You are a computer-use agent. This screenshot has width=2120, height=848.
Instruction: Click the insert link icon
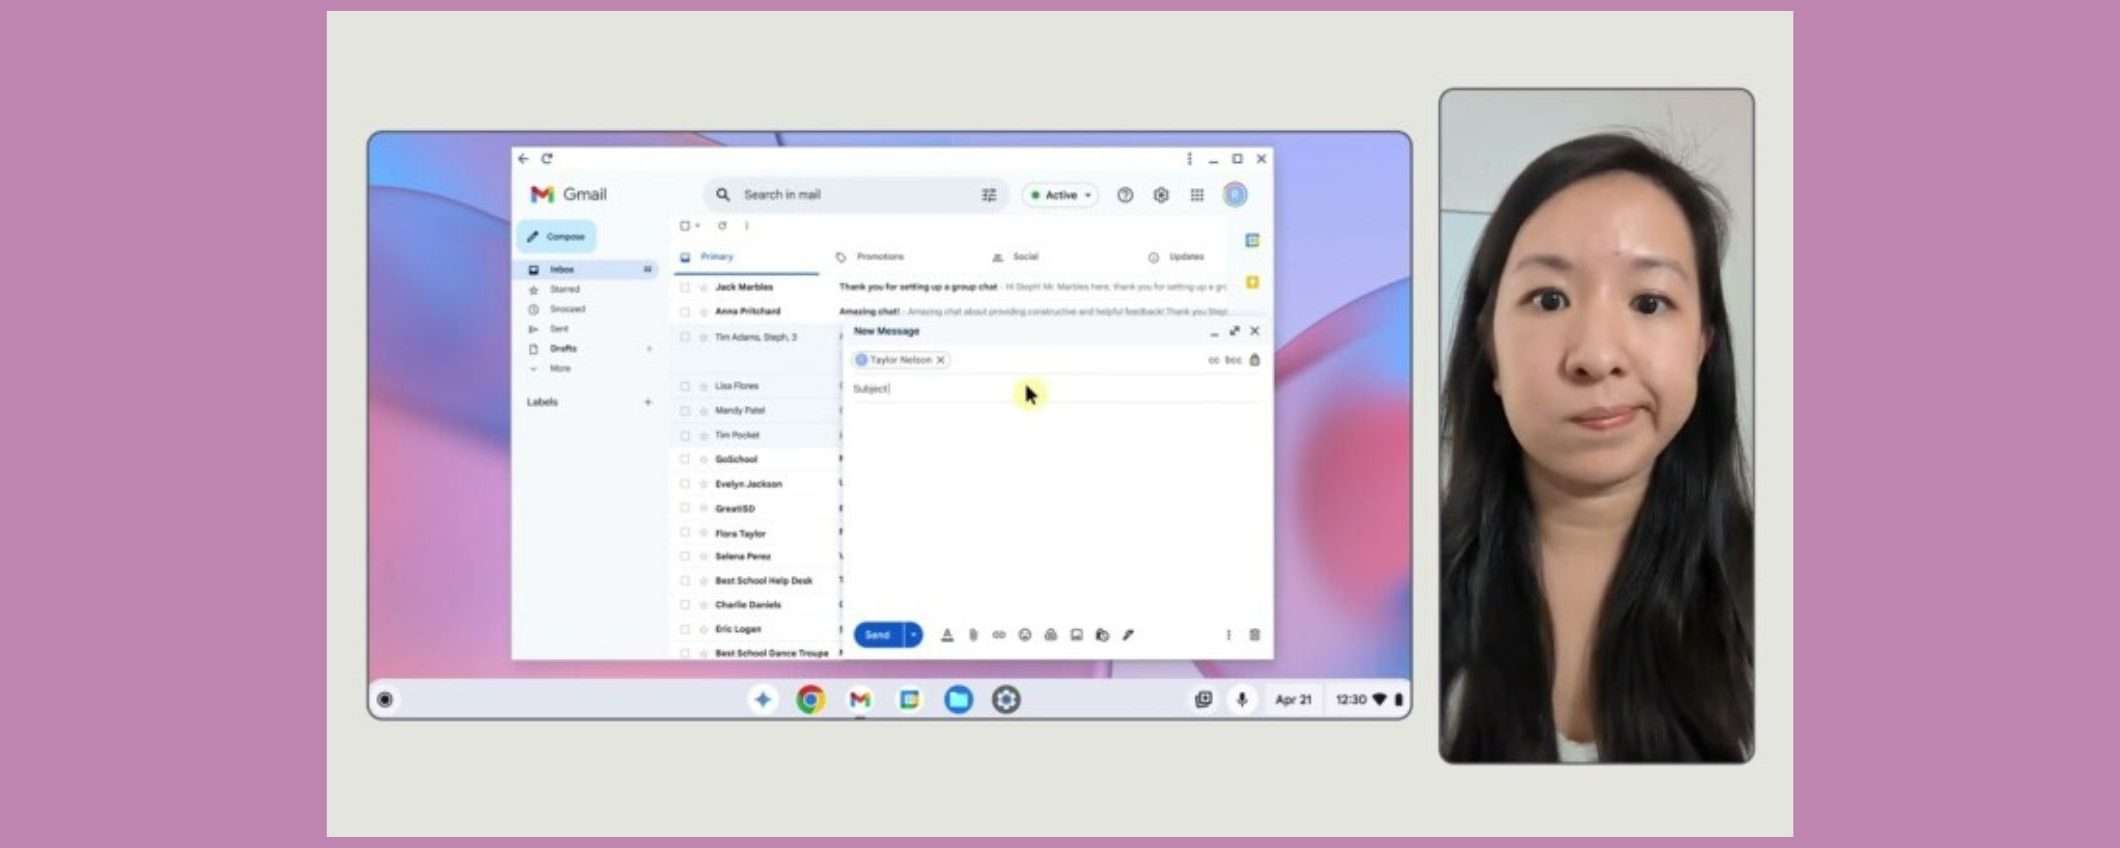(x=999, y=635)
